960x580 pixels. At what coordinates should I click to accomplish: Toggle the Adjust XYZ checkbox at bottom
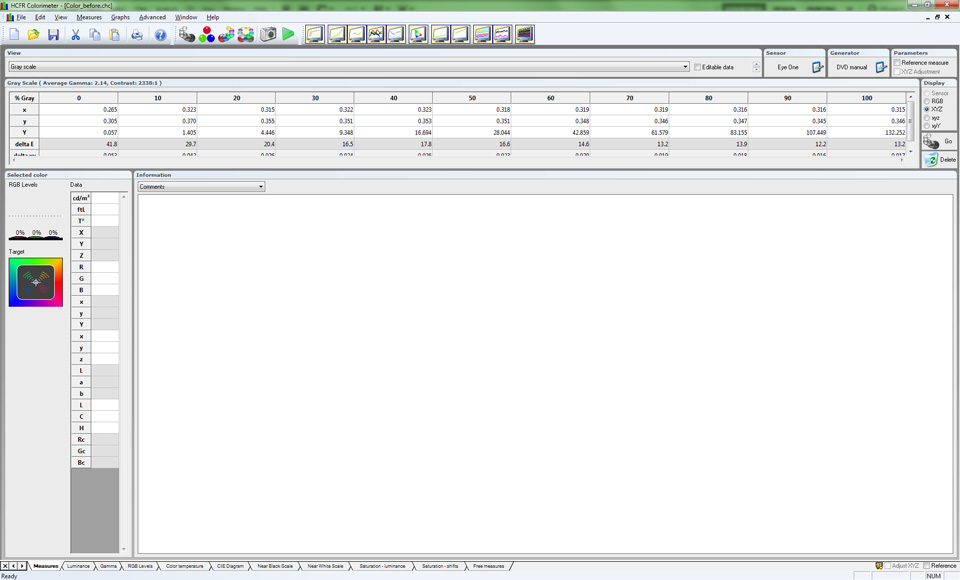(887, 566)
